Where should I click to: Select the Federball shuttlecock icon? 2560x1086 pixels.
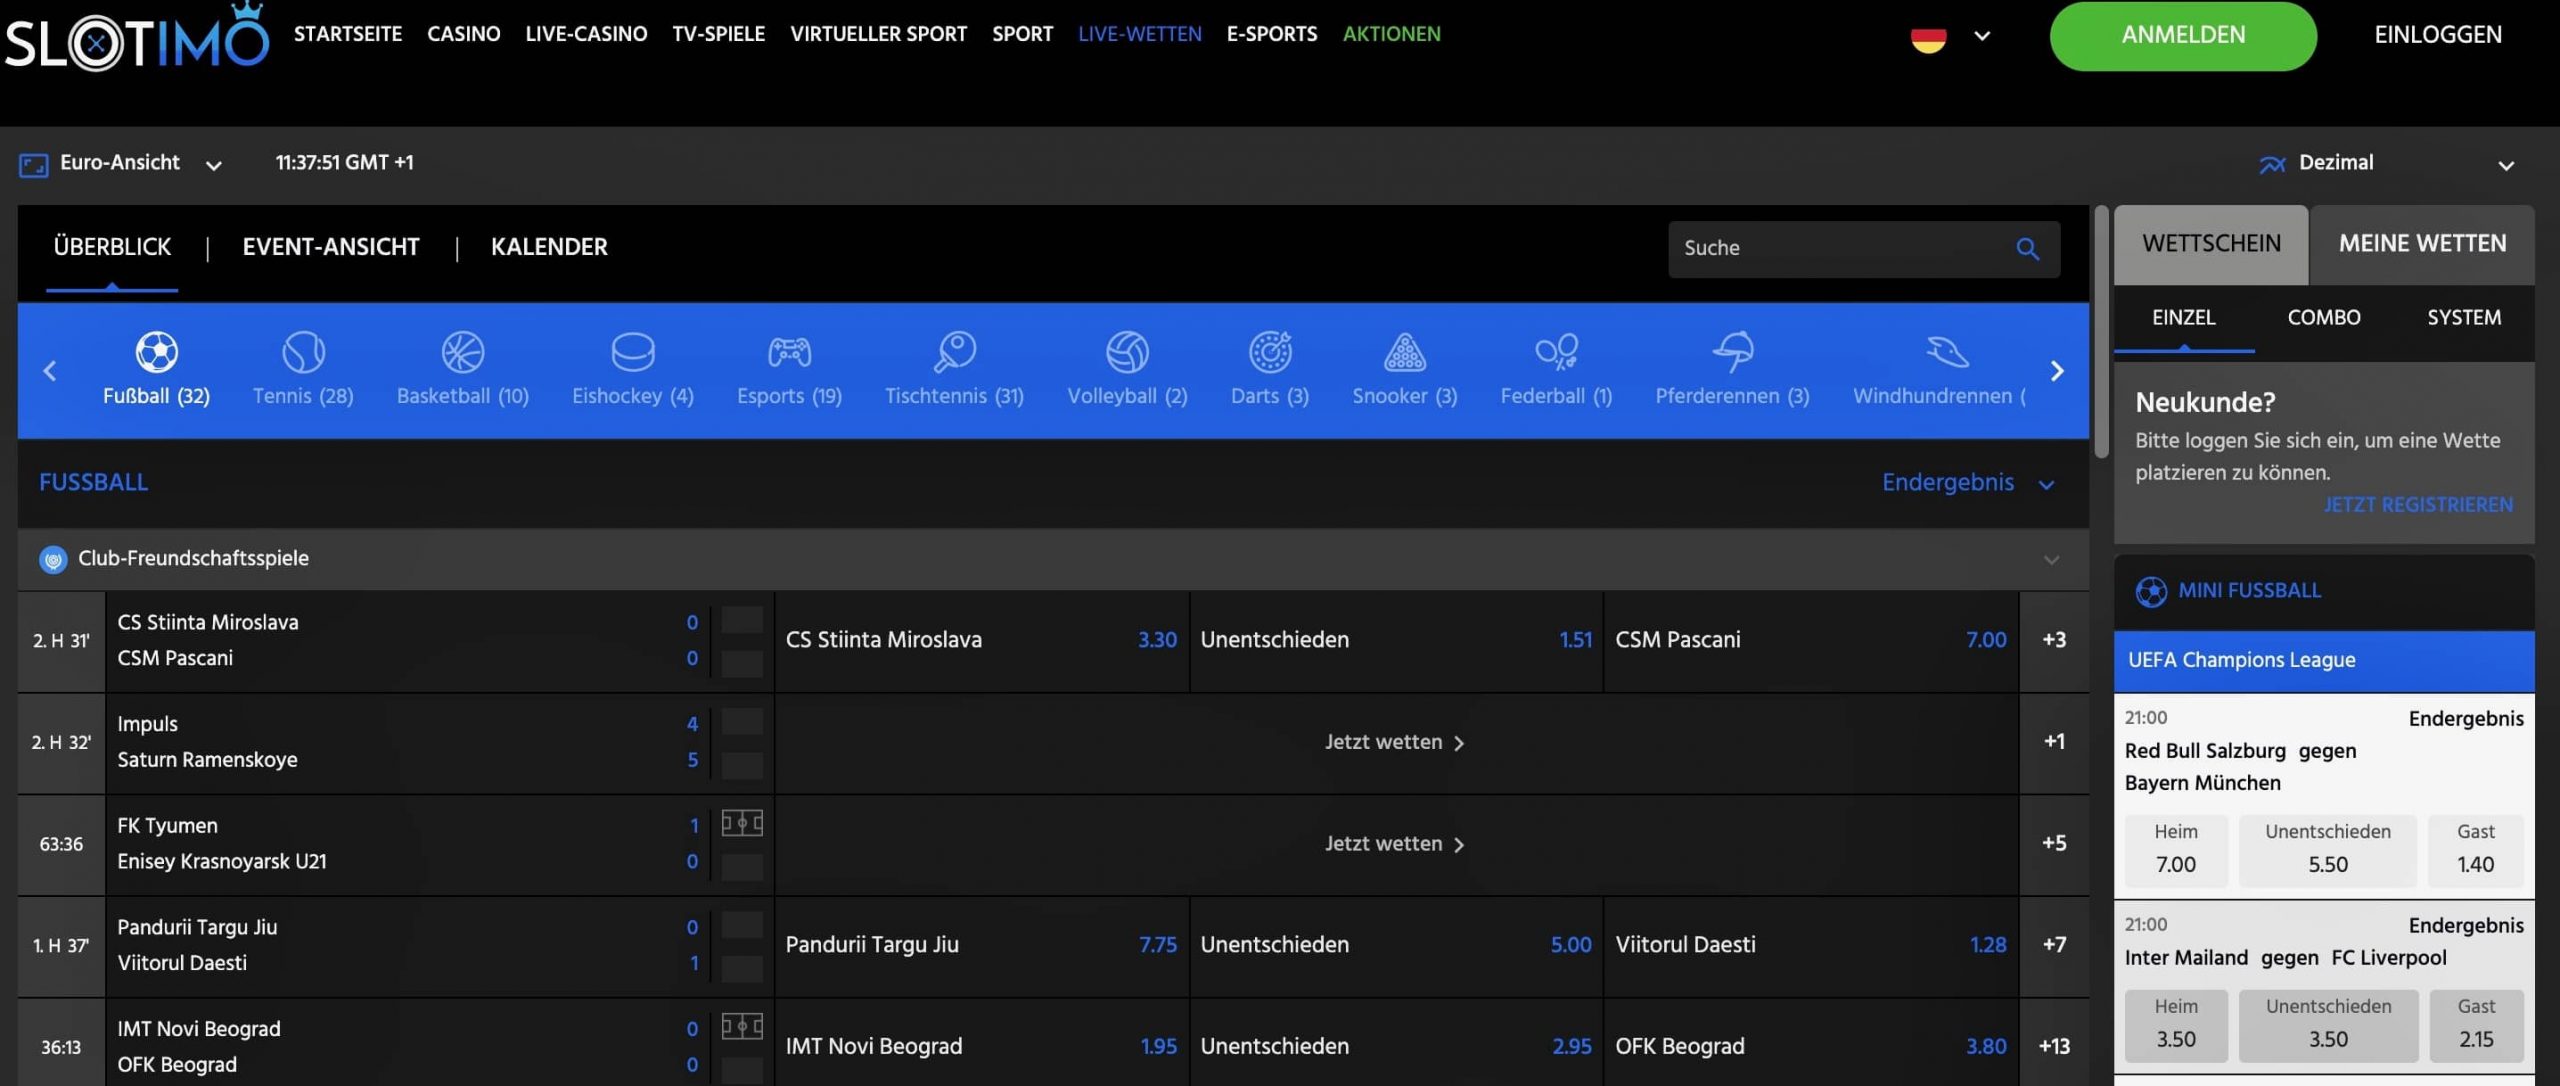pyautogui.click(x=1556, y=352)
